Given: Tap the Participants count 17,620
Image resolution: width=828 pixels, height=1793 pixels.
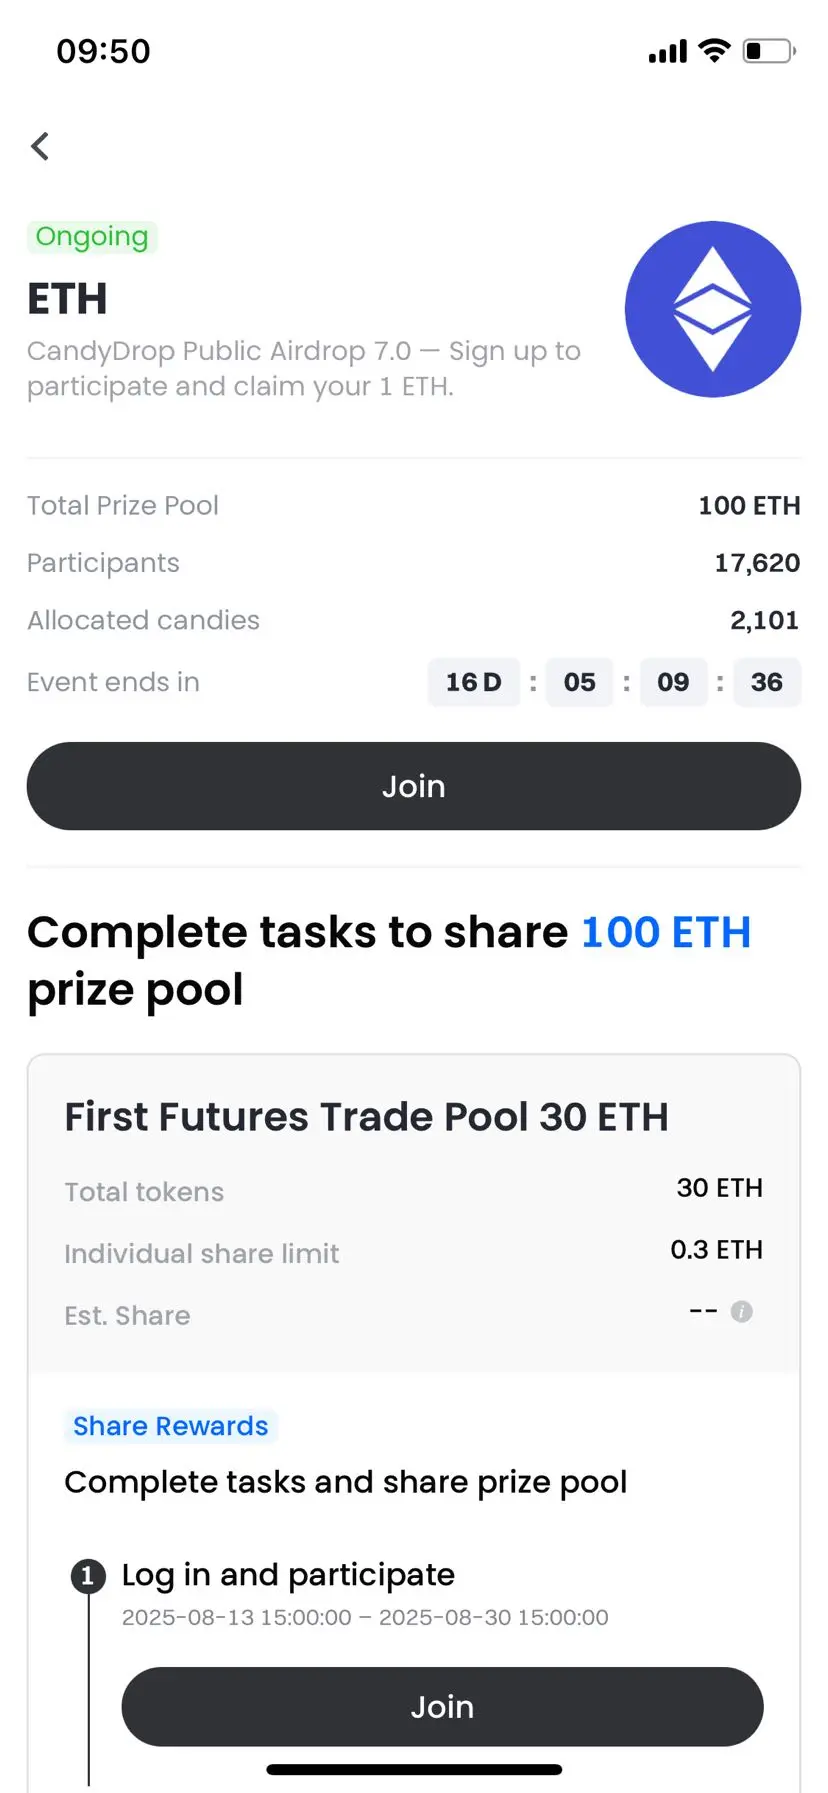Looking at the screenshot, I should pos(757,563).
